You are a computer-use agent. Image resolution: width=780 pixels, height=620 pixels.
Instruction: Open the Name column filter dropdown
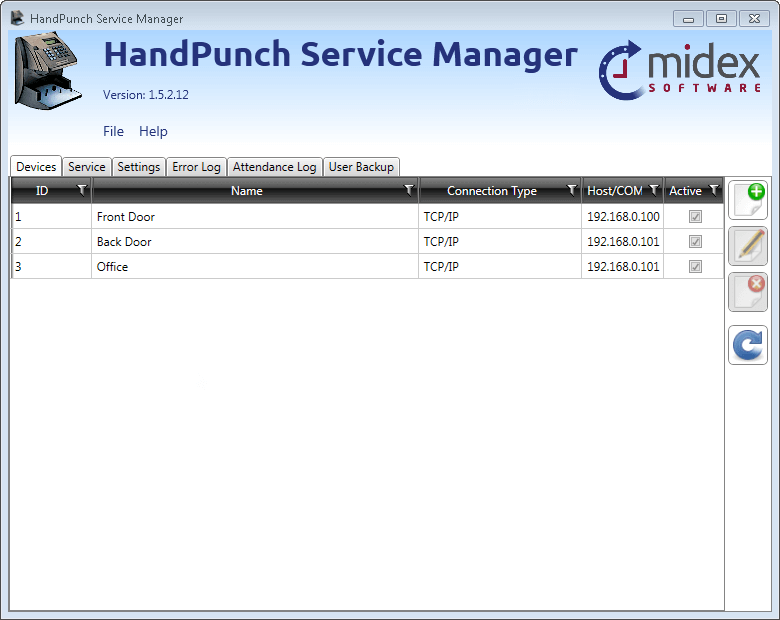coord(408,190)
